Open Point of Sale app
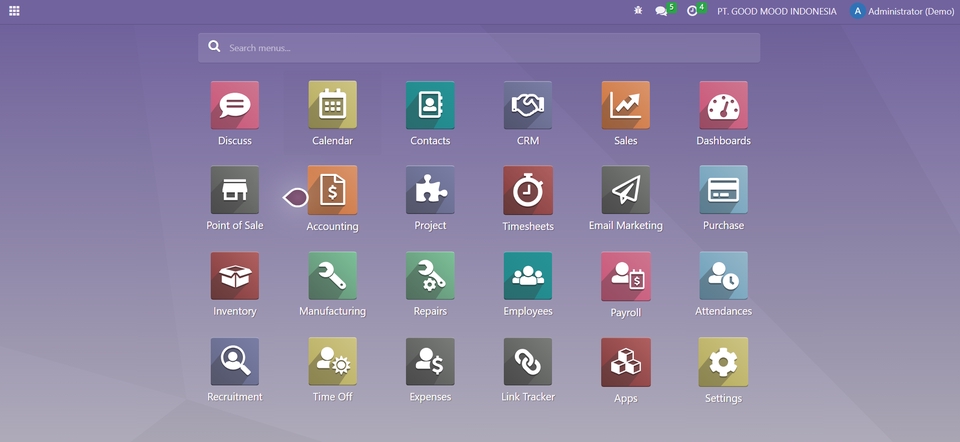This screenshot has height=442, width=960. (234, 190)
